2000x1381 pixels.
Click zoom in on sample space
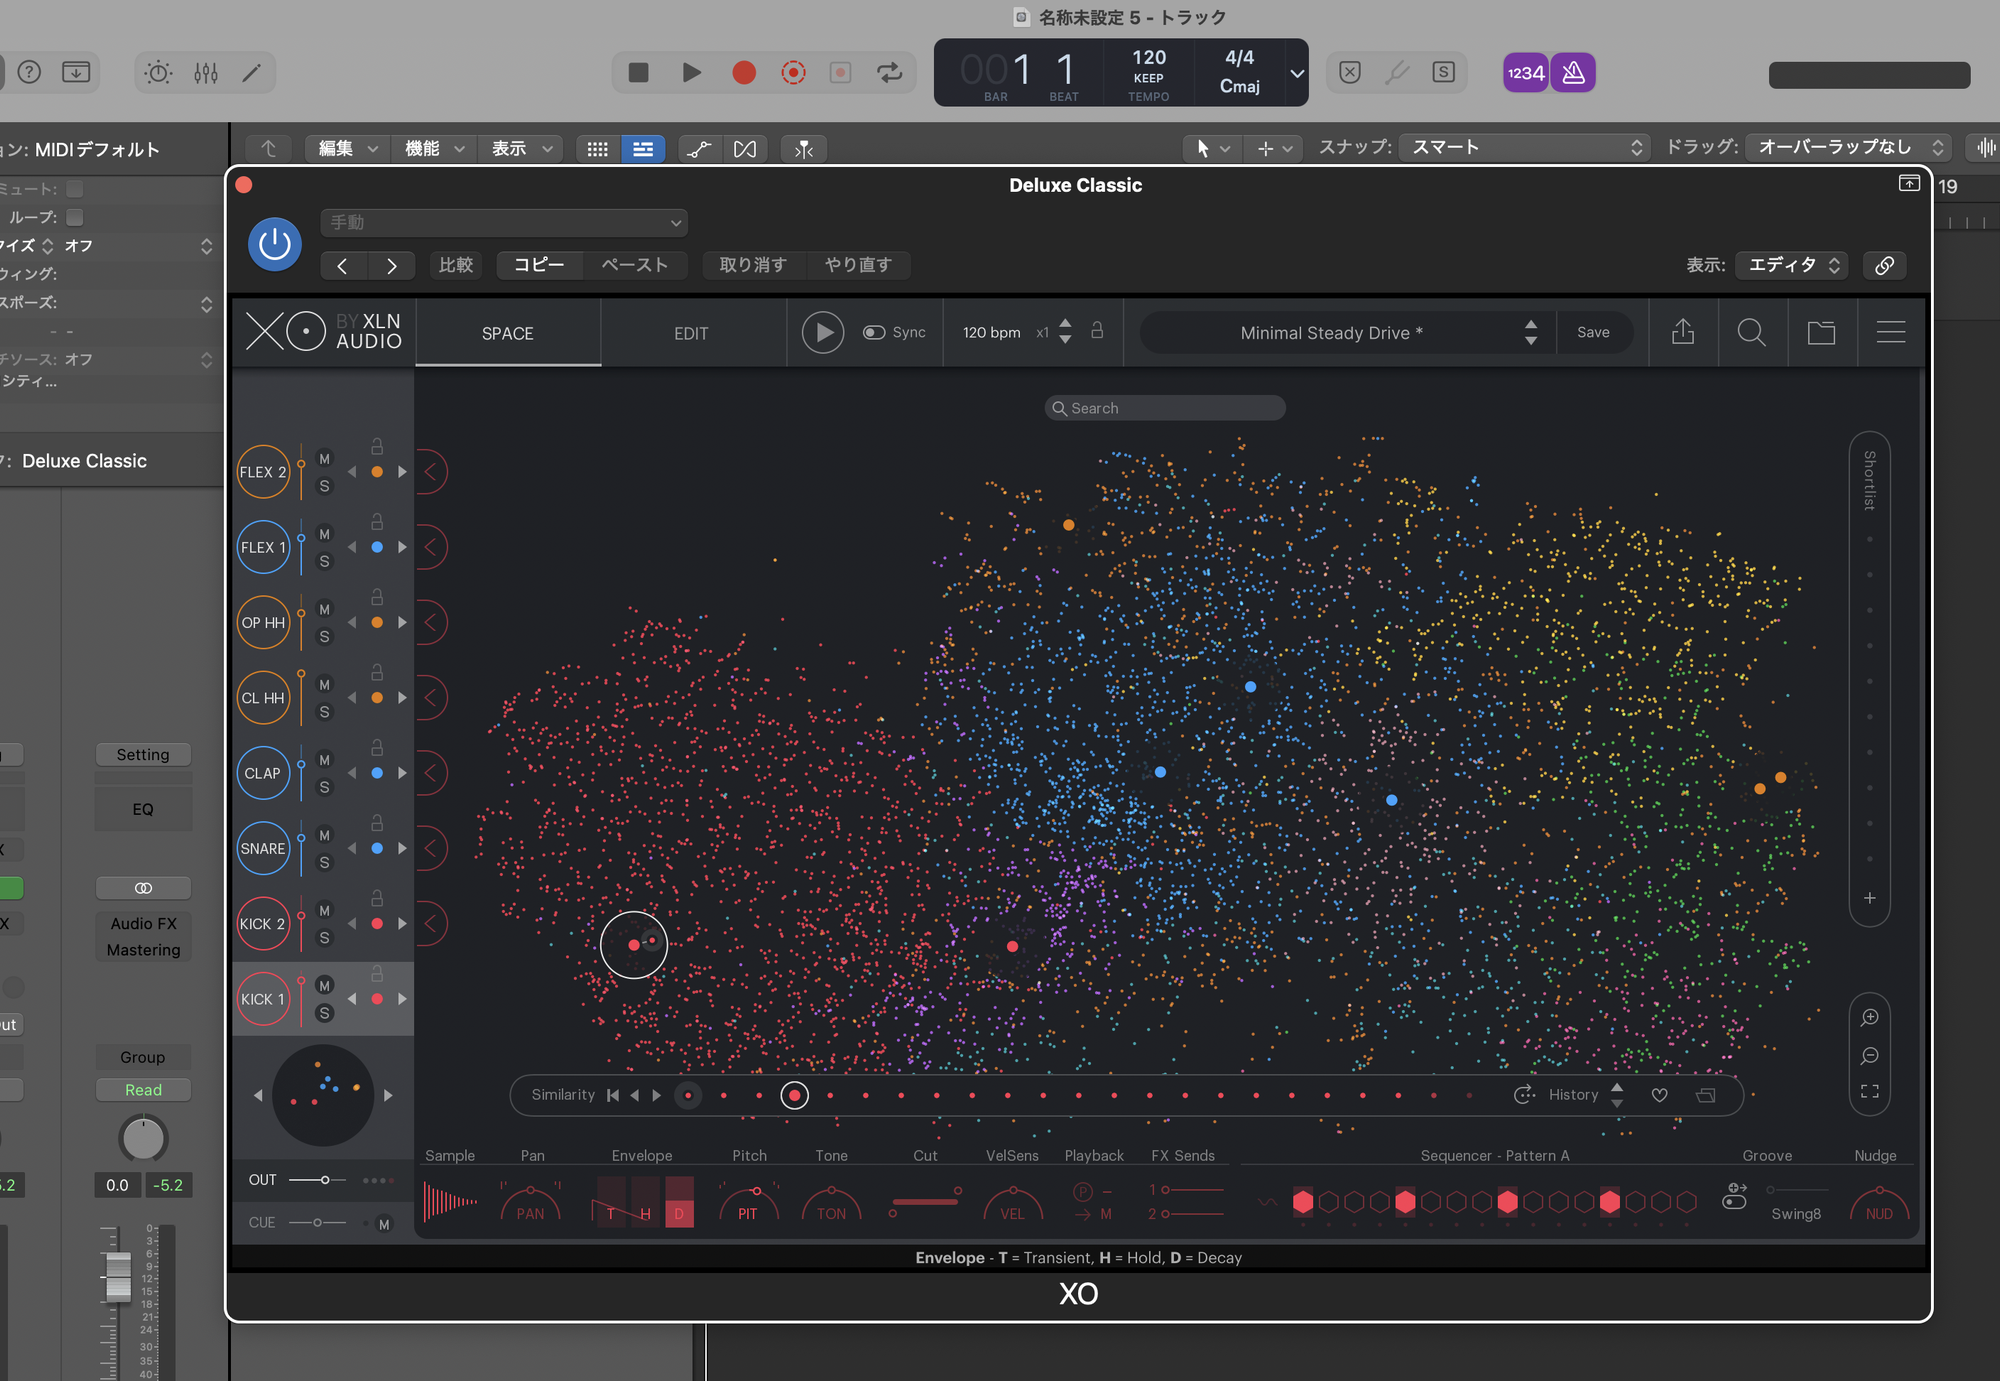click(1869, 1018)
